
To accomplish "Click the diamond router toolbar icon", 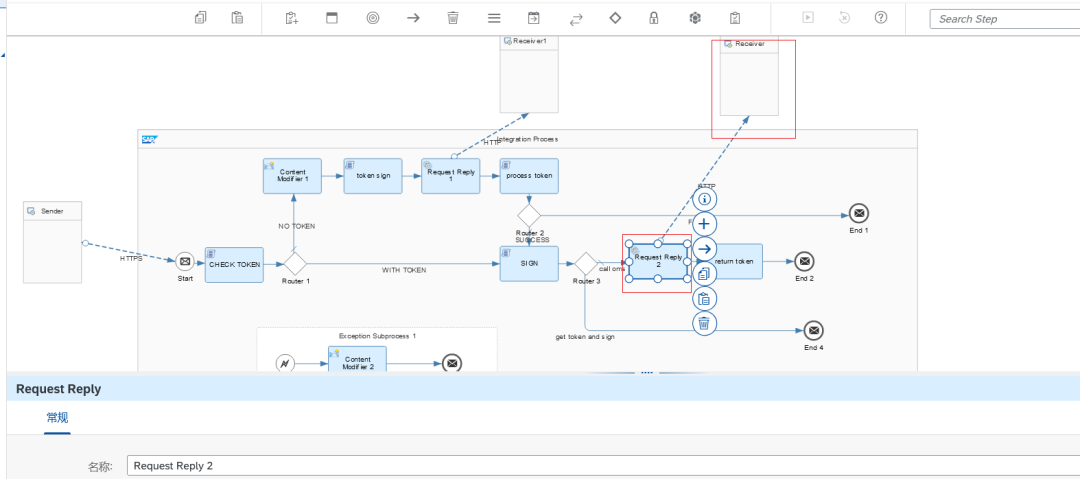I will coord(615,18).
